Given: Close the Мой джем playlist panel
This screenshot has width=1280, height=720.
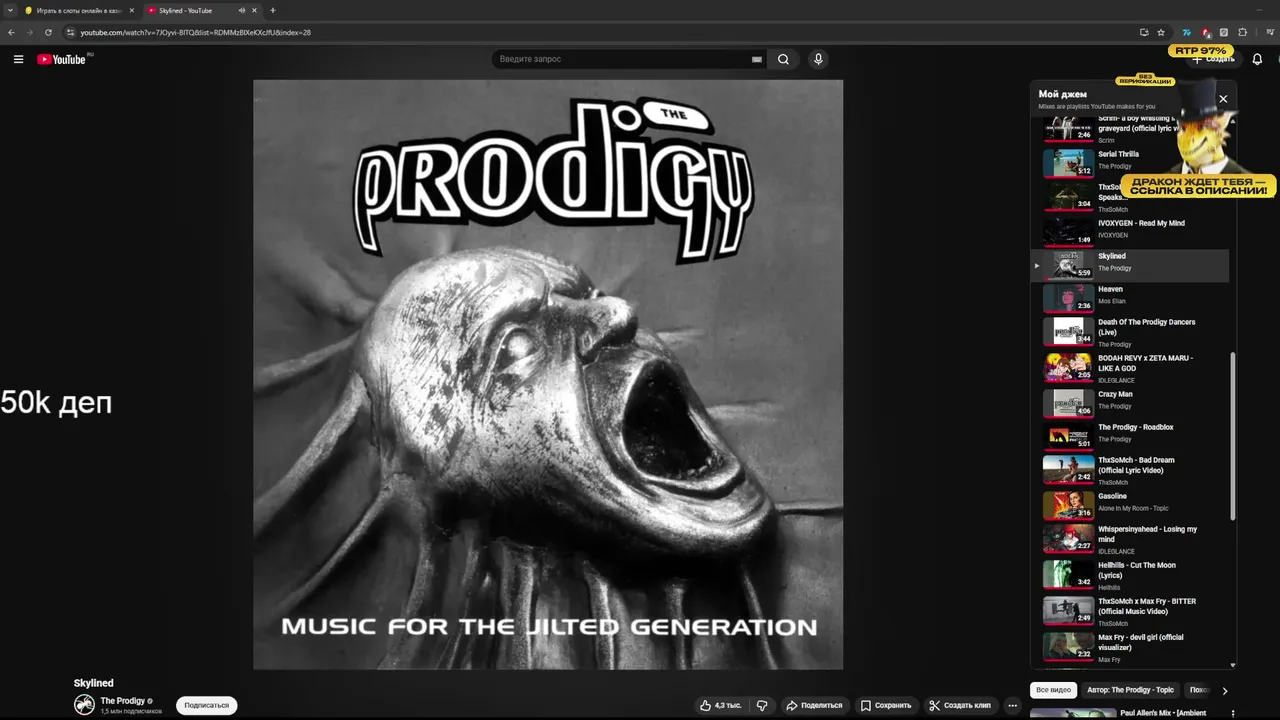Looking at the screenshot, I should point(1223,99).
